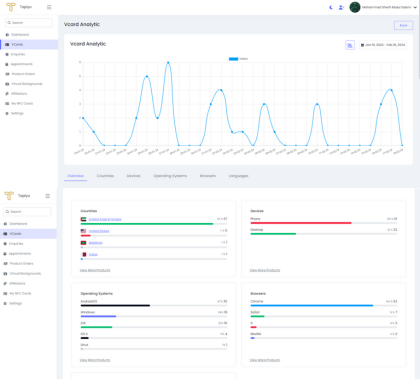
Task: Switch to the Countries tab
Action: pos(105,176)
